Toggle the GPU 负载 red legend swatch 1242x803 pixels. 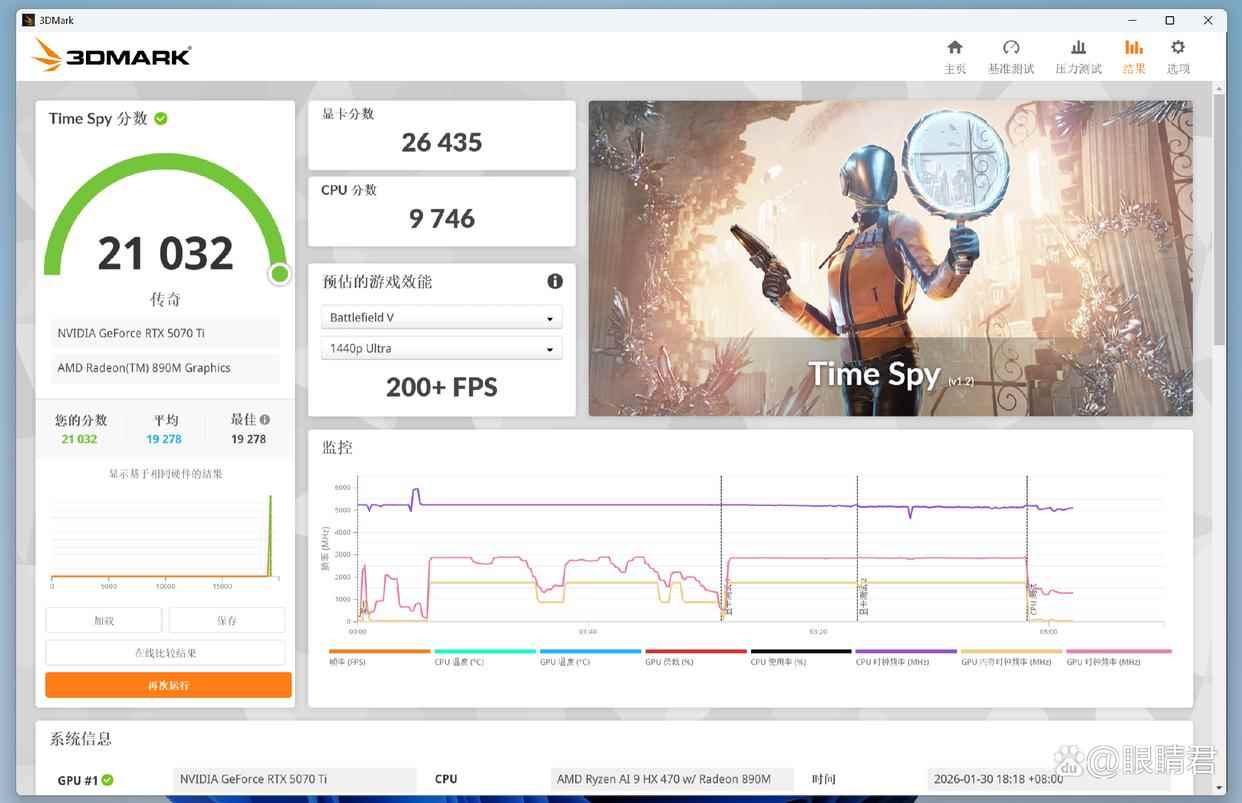tap(696, 651)
